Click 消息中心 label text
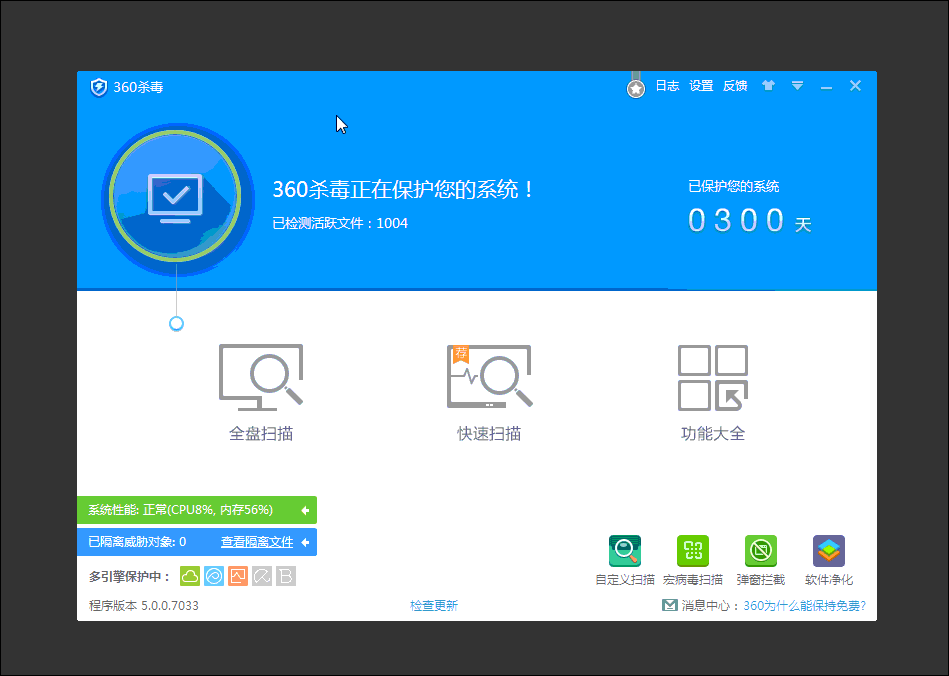This screenshot has width=949, height=676. [x=710, y=606]
